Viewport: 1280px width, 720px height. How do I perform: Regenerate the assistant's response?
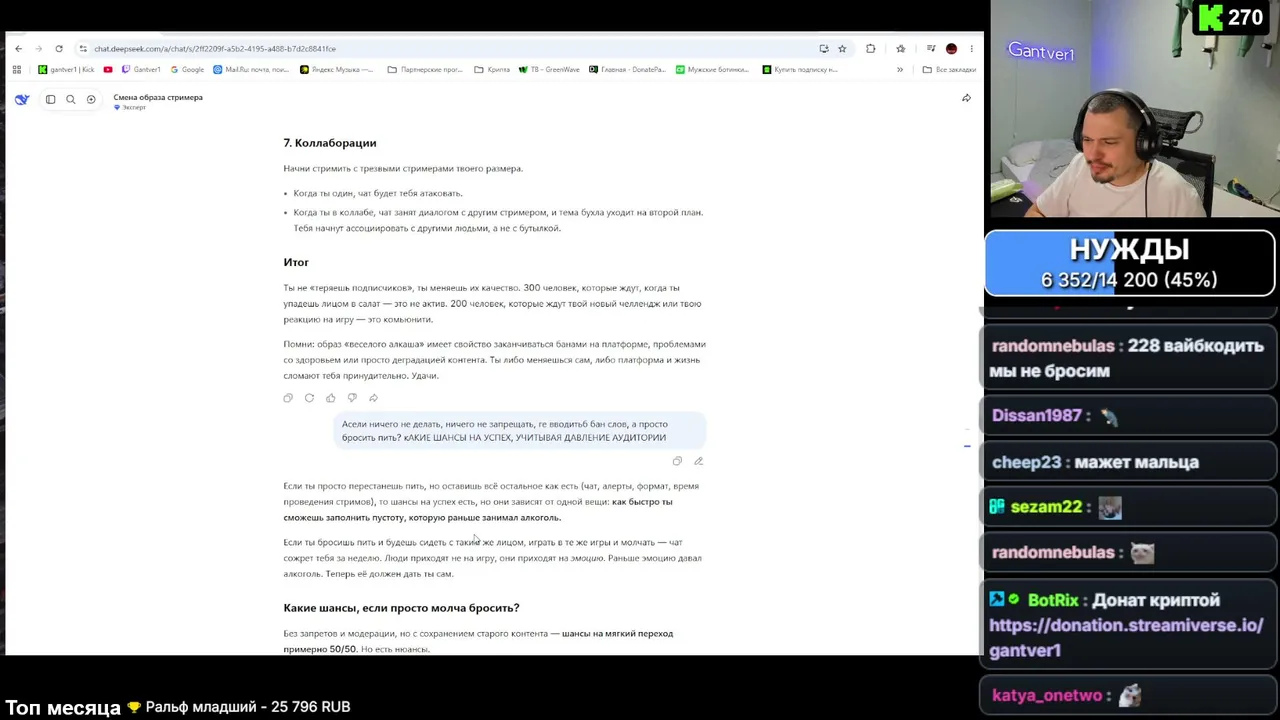[x=309, y=398]
